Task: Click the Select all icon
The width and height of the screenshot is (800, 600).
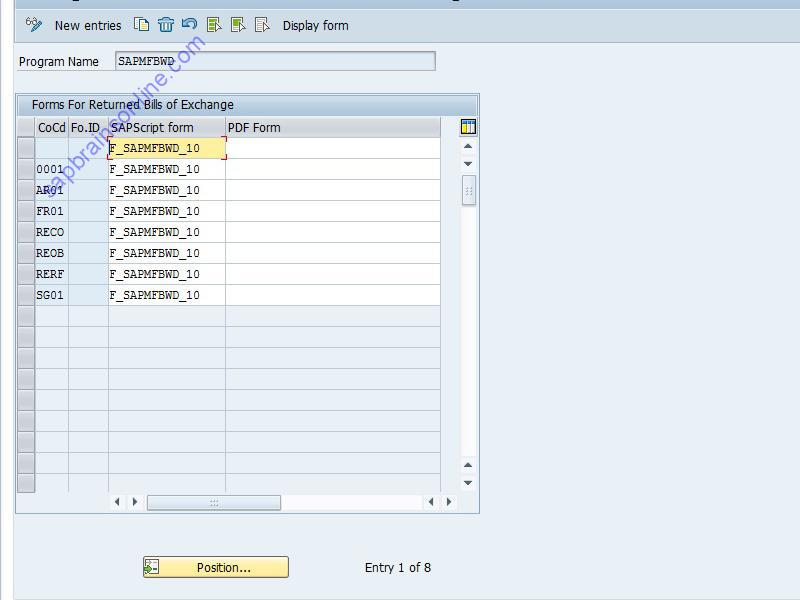Action: (214, 24)
